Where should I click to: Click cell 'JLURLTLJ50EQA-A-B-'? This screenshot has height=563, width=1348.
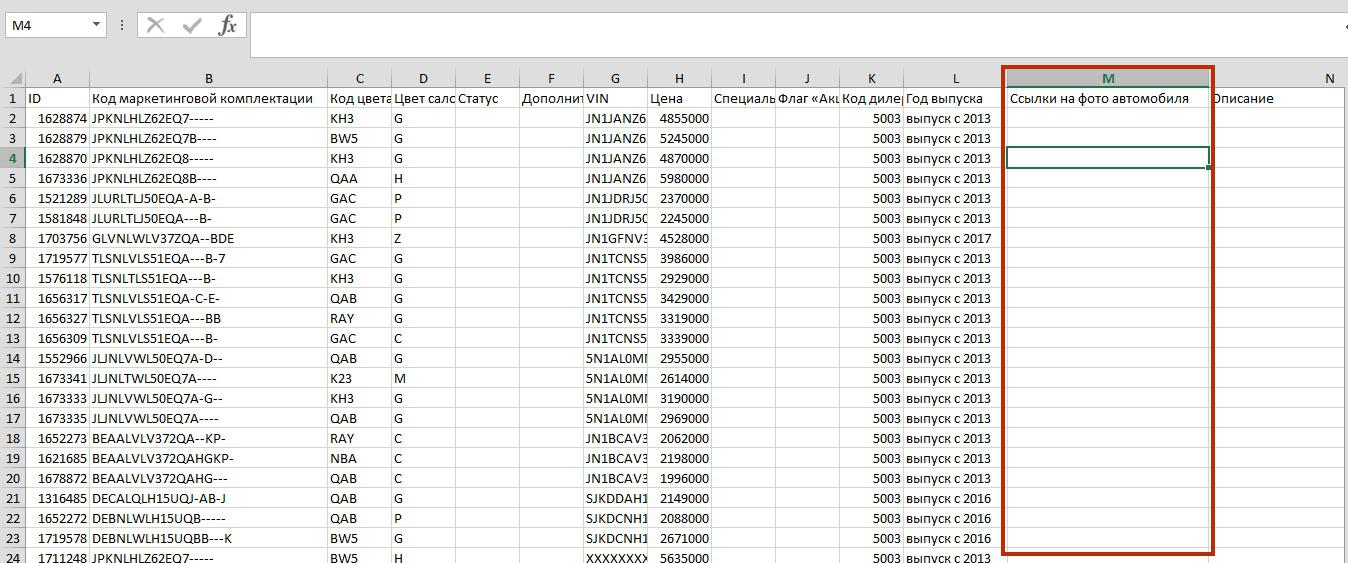click(208, 198)
